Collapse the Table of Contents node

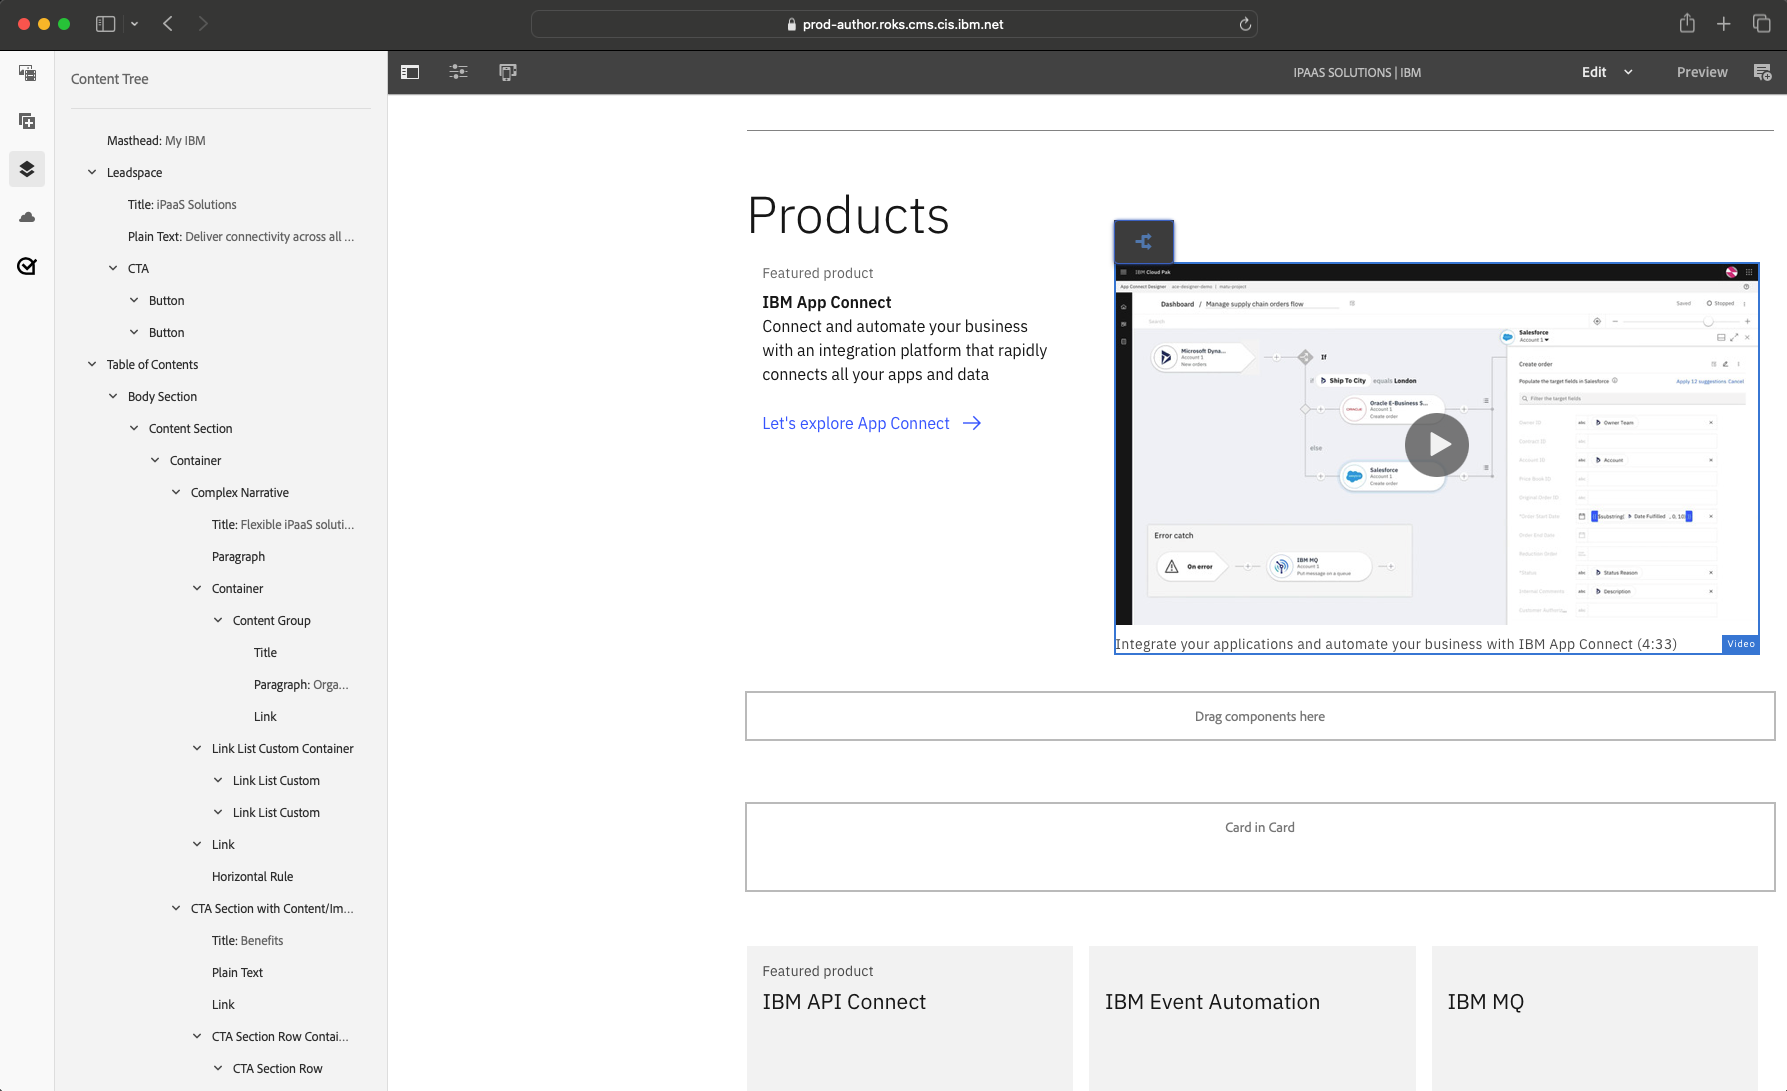92,364
